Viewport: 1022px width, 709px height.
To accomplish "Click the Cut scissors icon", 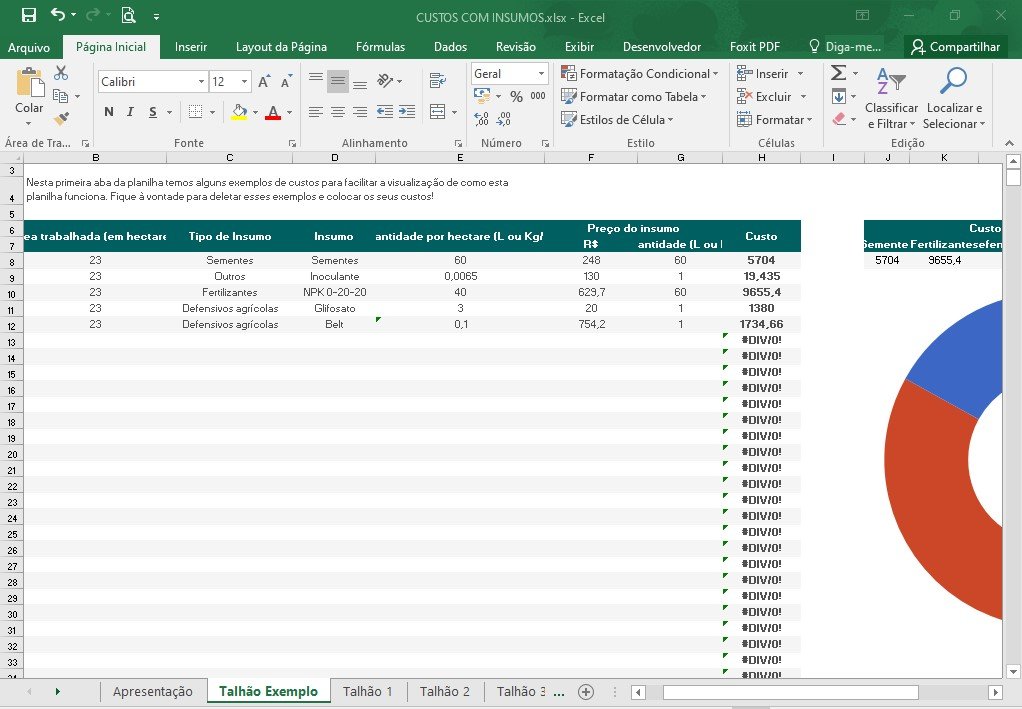I will tap(61, 73).
